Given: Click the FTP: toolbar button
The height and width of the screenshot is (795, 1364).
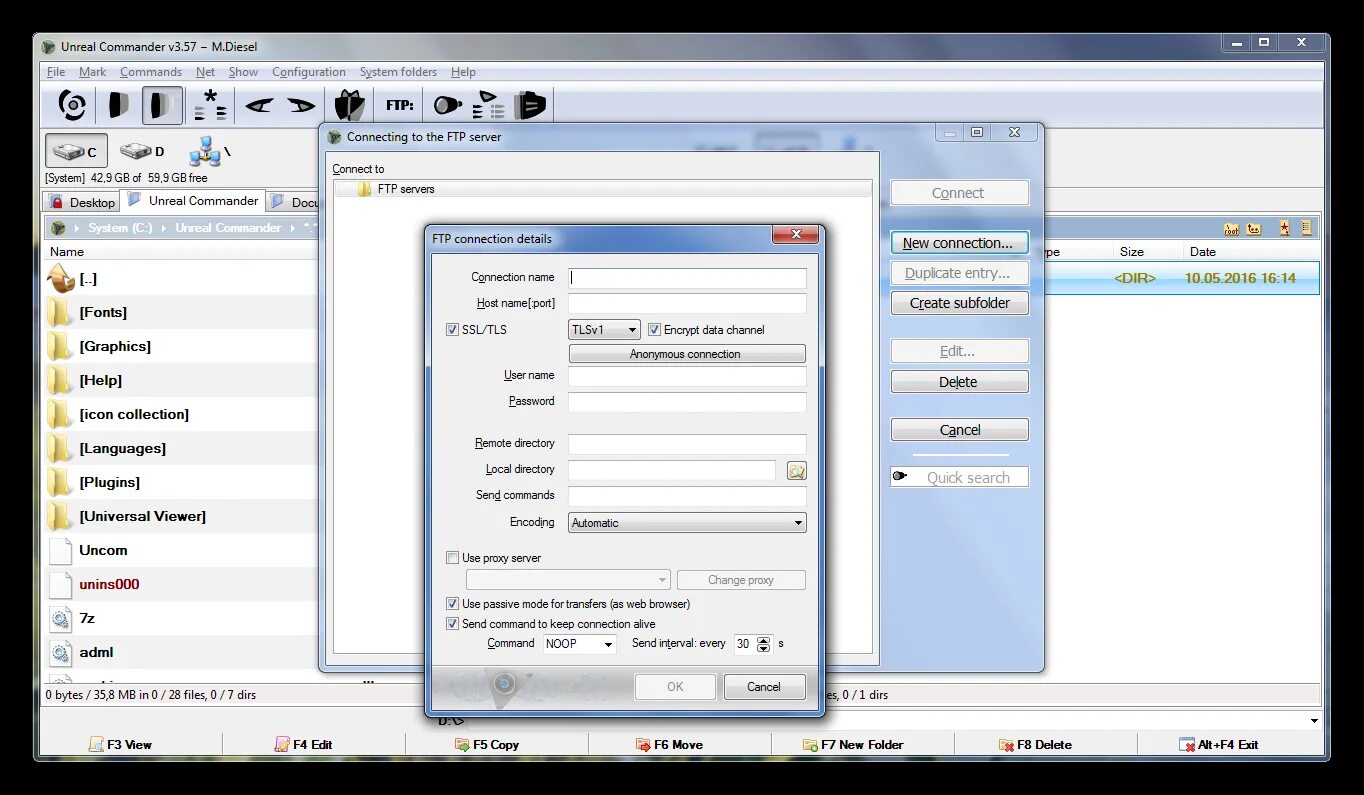Looking at the screenshot, I should (400, 105).
